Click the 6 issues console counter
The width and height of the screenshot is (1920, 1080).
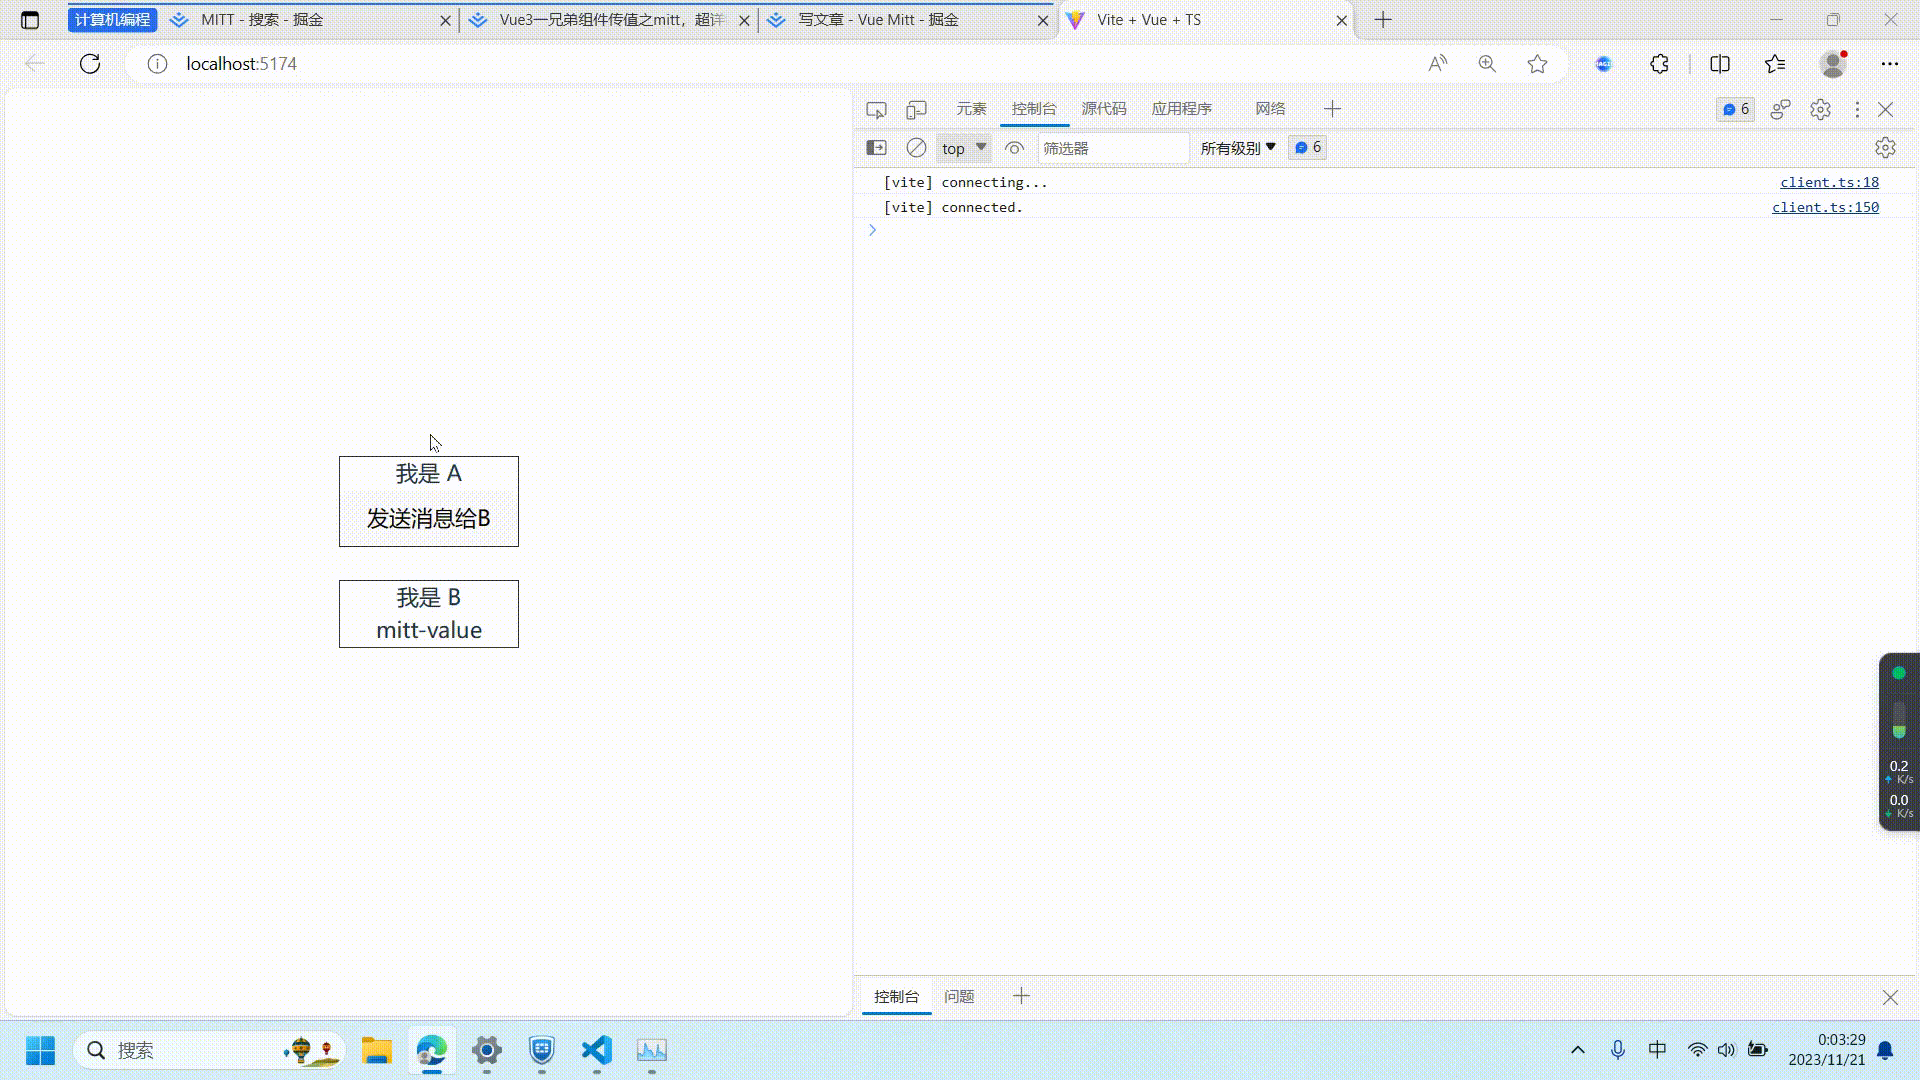1308,148
